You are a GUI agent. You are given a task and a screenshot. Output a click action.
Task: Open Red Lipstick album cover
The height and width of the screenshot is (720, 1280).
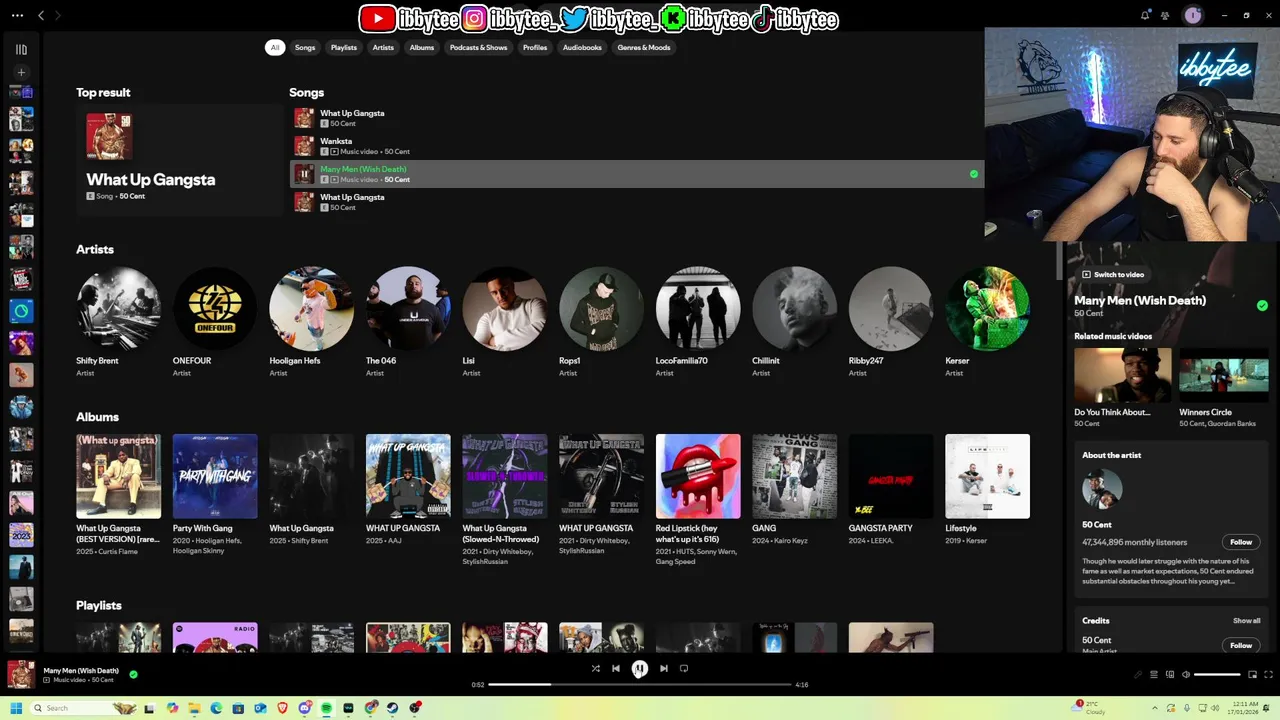[698, 476]
